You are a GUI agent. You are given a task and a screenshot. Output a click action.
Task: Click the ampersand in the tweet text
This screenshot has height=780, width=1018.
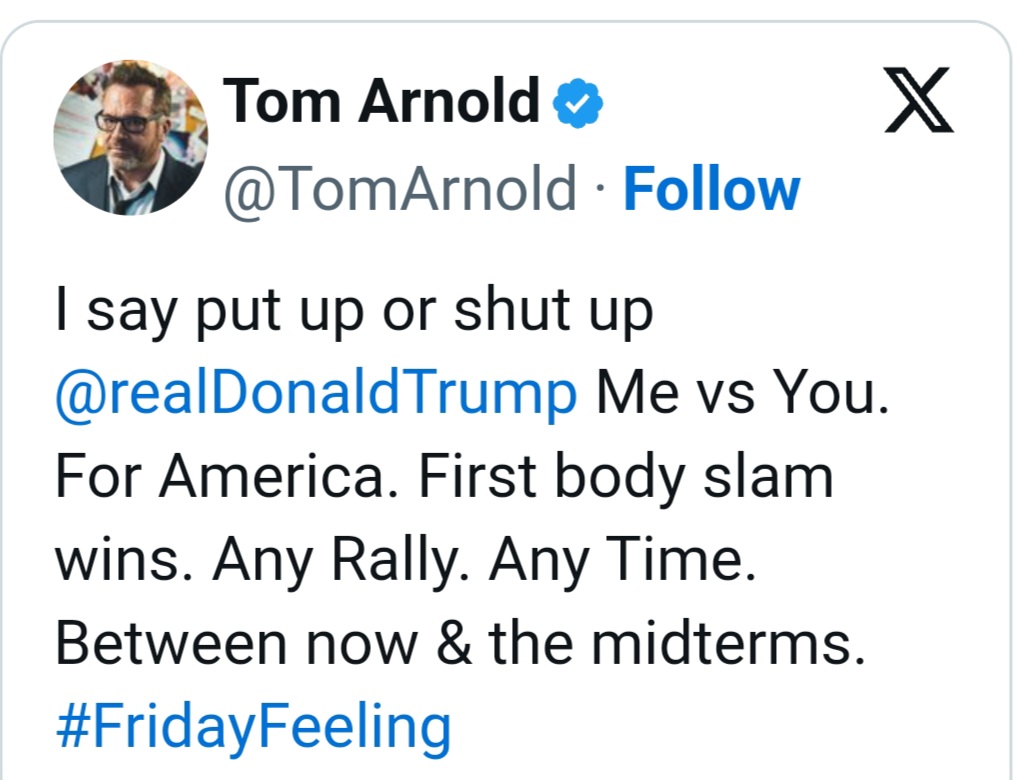[x=456, y=643]
